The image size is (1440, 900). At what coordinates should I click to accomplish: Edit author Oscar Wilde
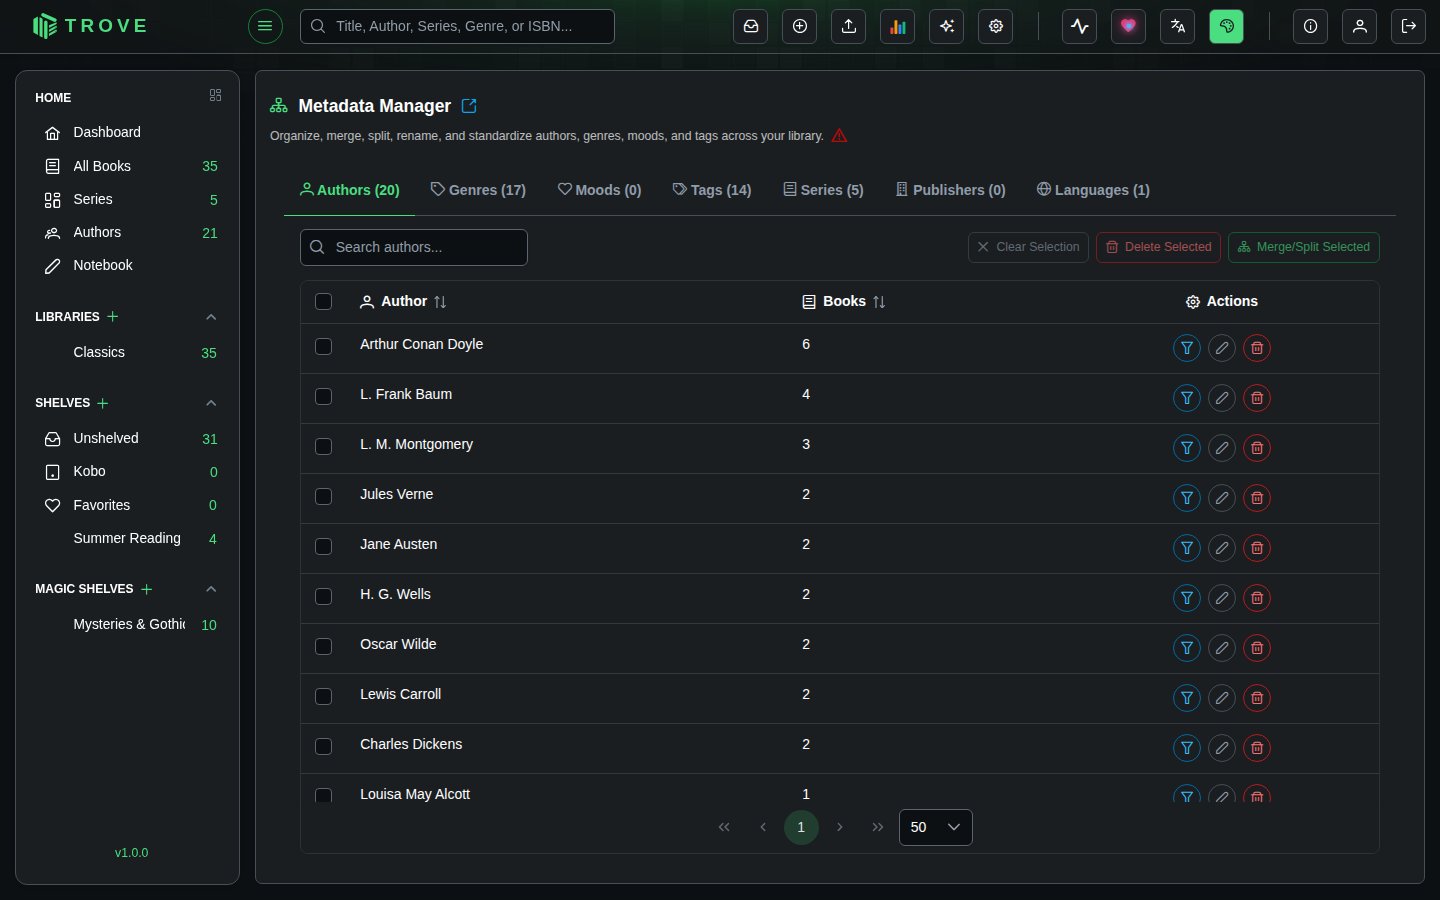(1222, 648)
